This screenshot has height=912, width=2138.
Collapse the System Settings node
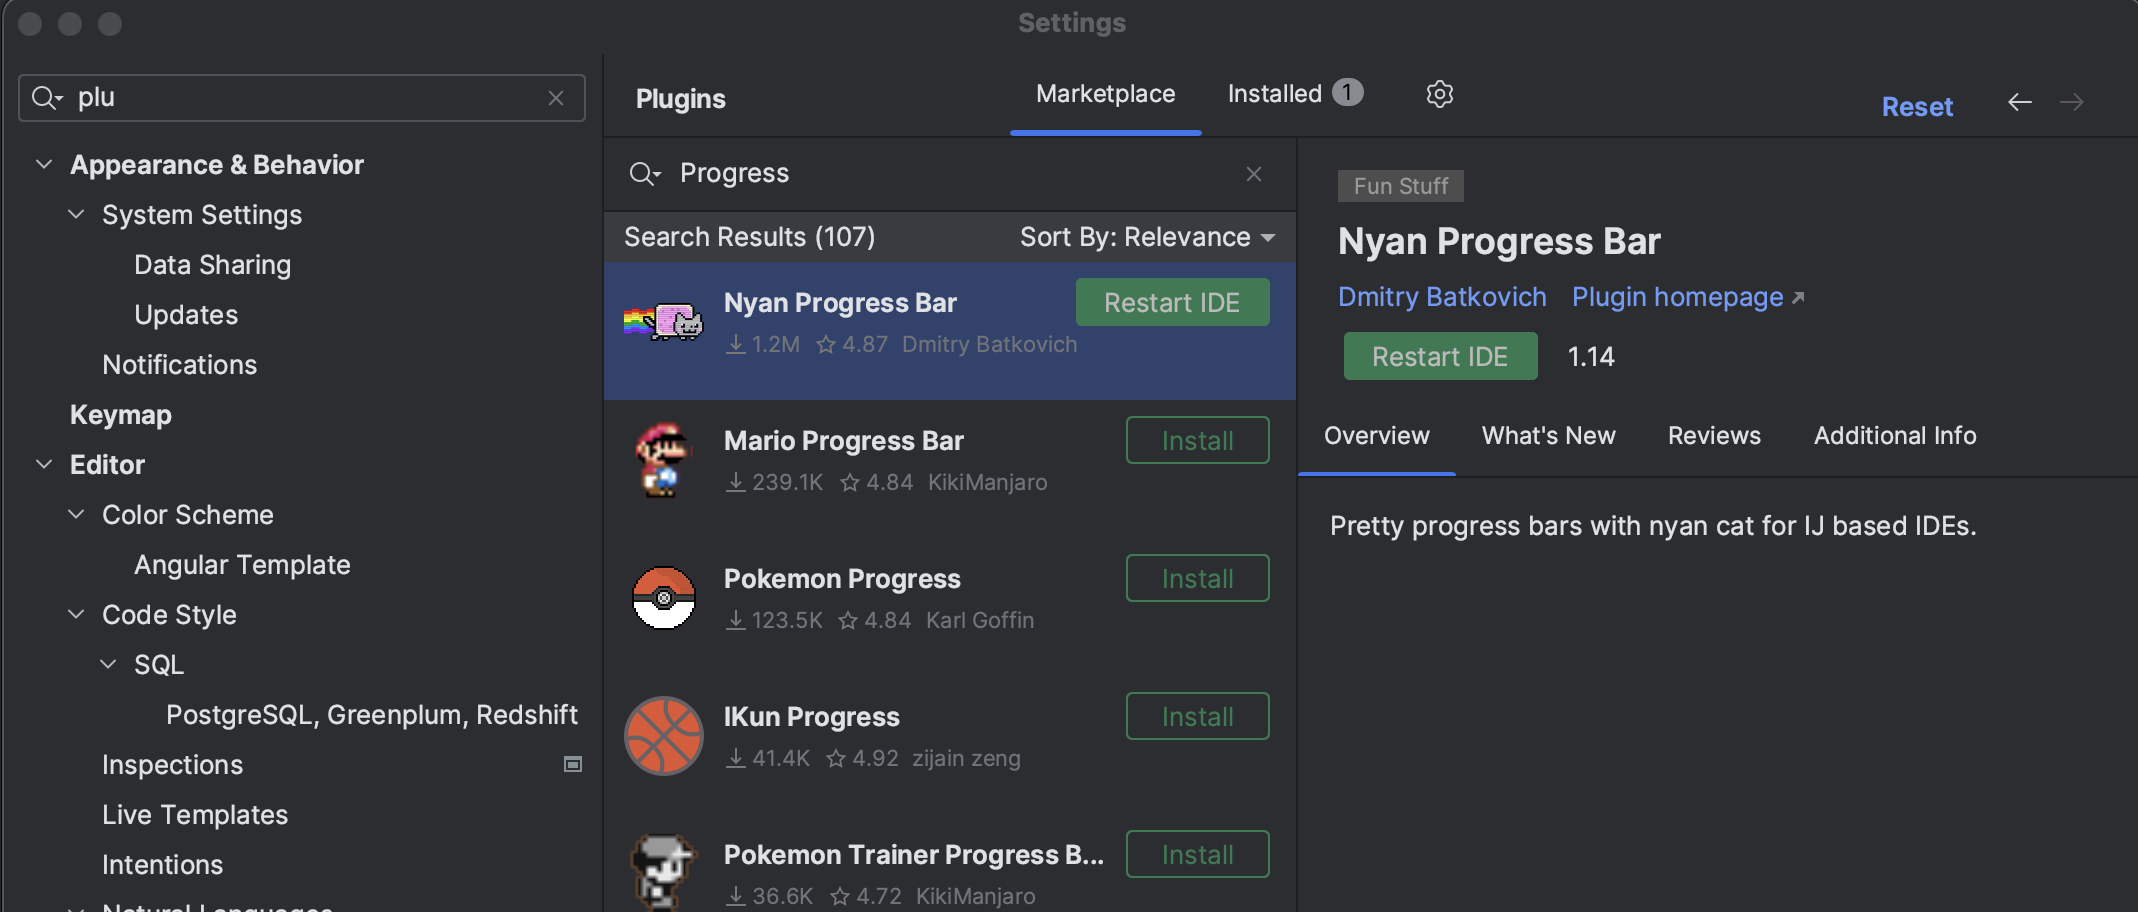[x=76, y=214]
